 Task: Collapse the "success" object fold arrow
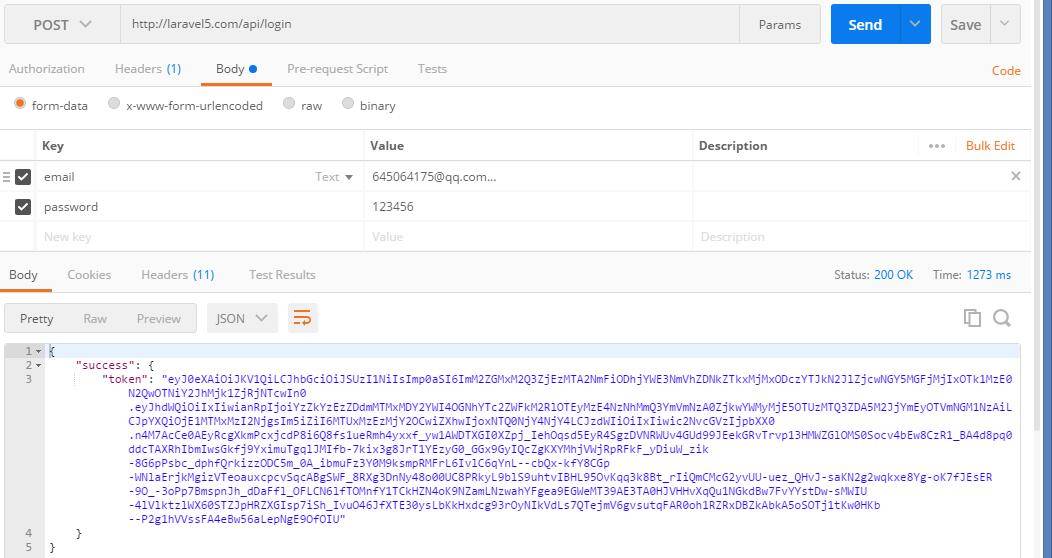[39, 366]
